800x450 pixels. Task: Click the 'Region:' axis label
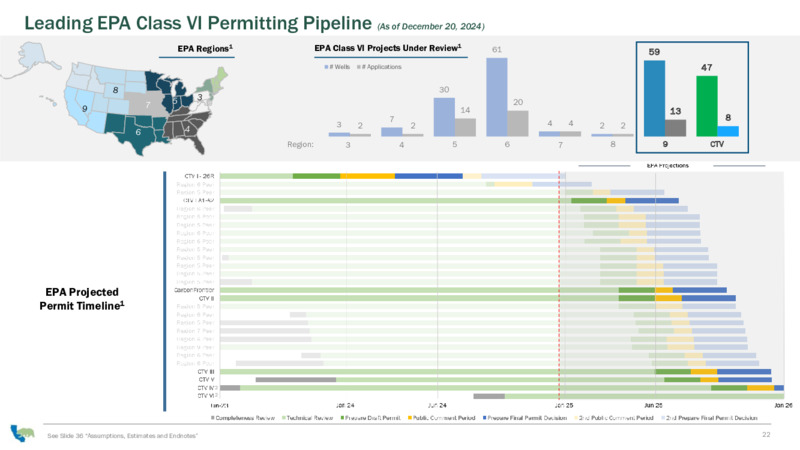click(300, 144)
